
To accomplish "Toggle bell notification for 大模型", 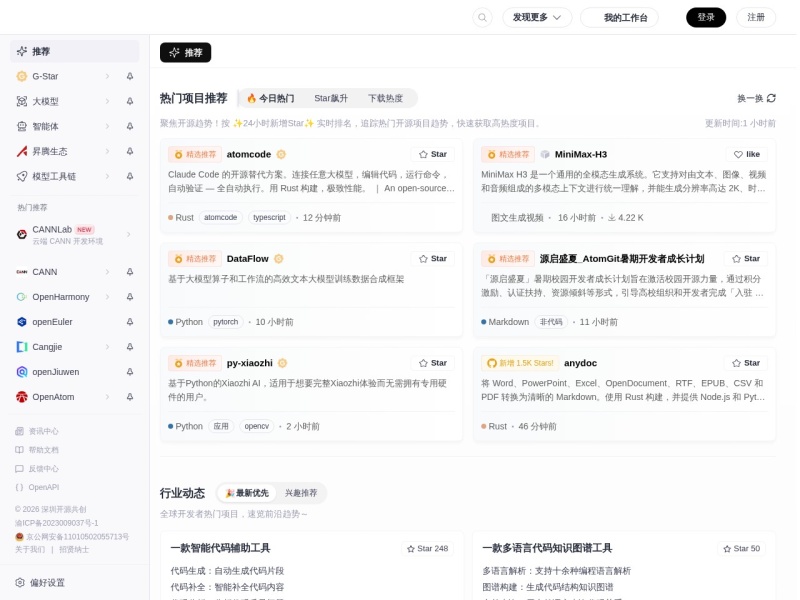I will tap(130, 101).
